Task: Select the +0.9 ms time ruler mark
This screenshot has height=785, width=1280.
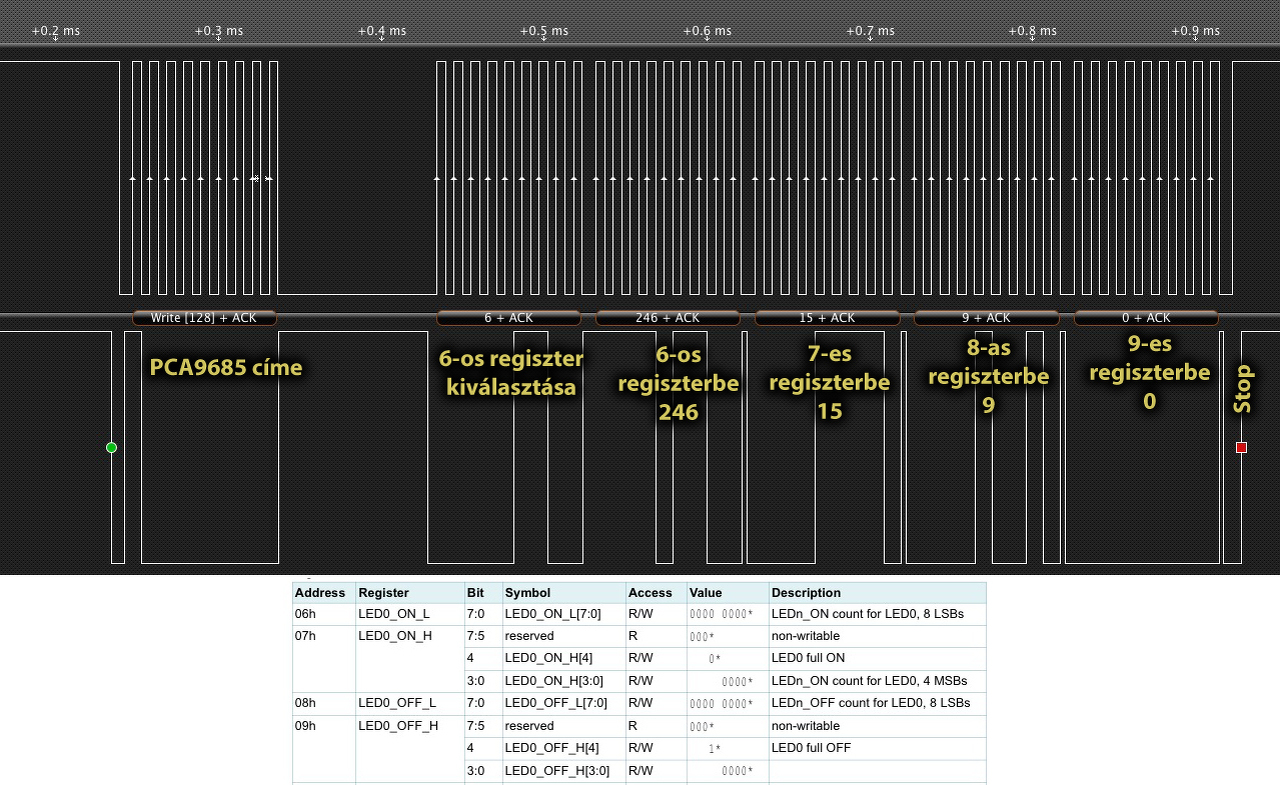Action: point(1195,31)
